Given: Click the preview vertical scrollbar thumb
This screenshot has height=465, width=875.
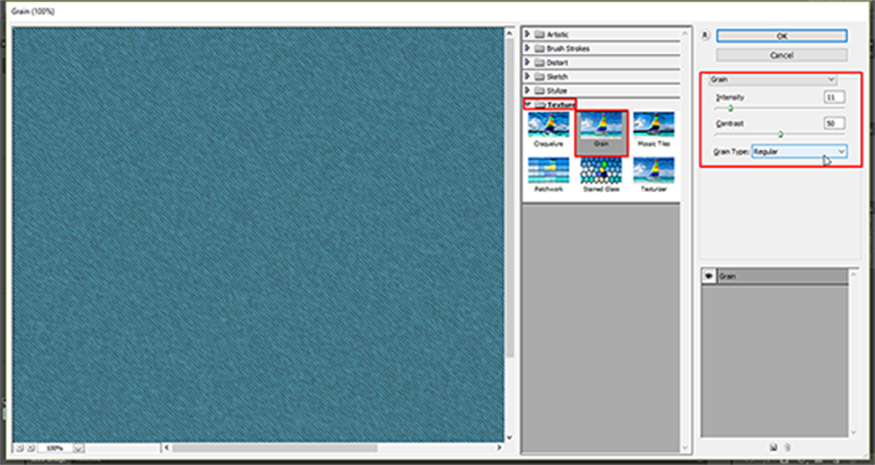Looking at the screenshot, I should click(509, 198).
